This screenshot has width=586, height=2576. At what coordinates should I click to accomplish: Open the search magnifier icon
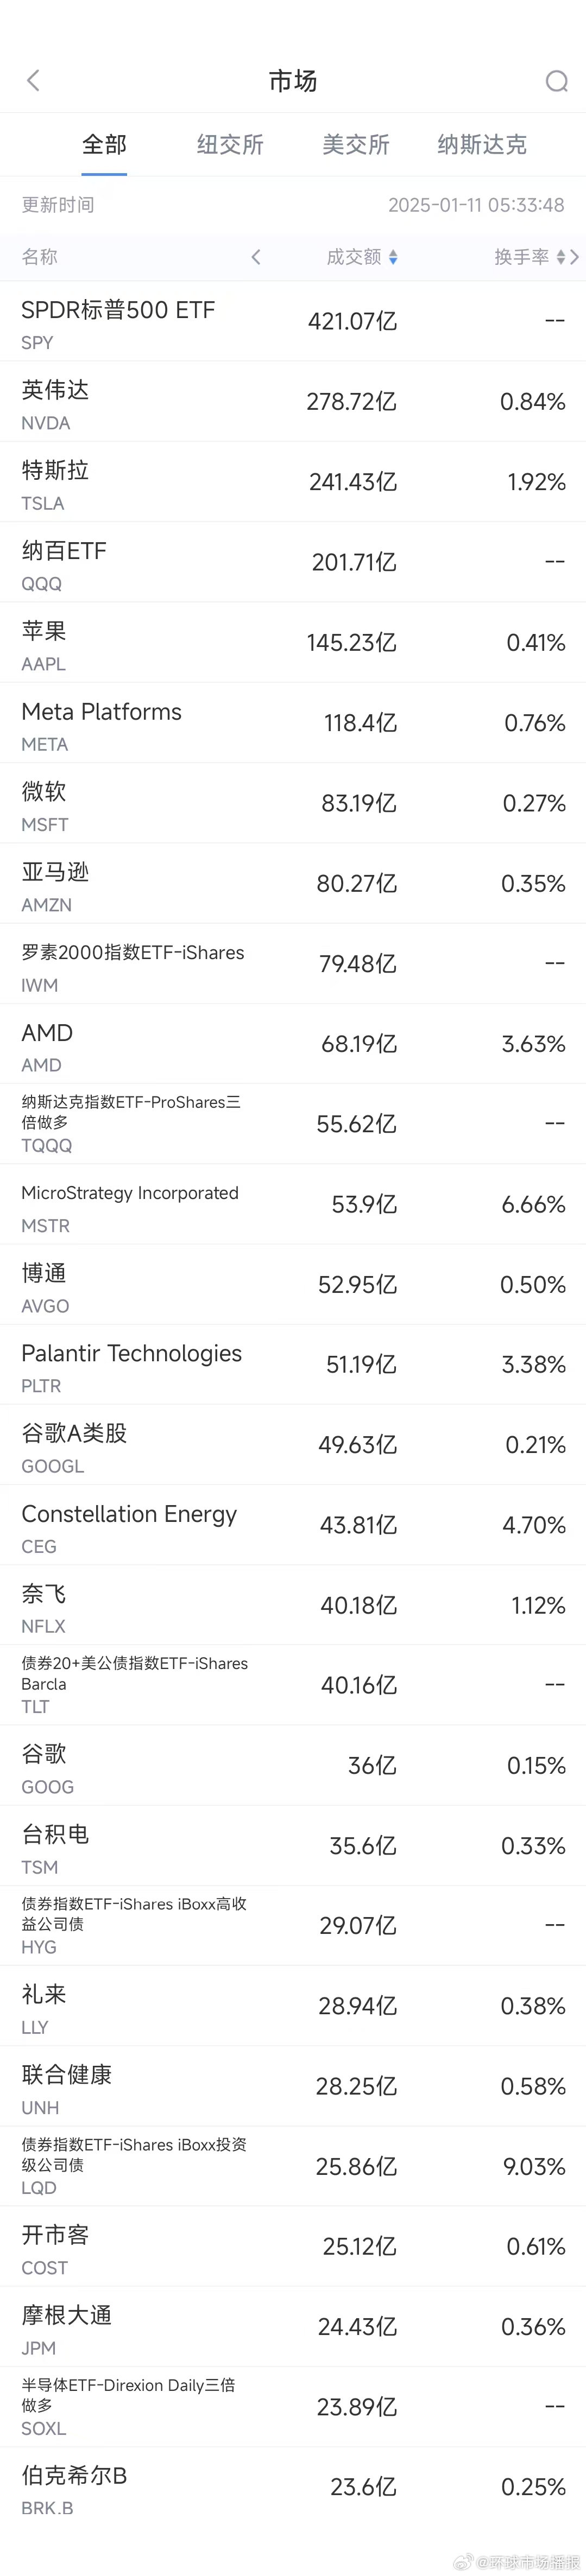coord(556,81)
